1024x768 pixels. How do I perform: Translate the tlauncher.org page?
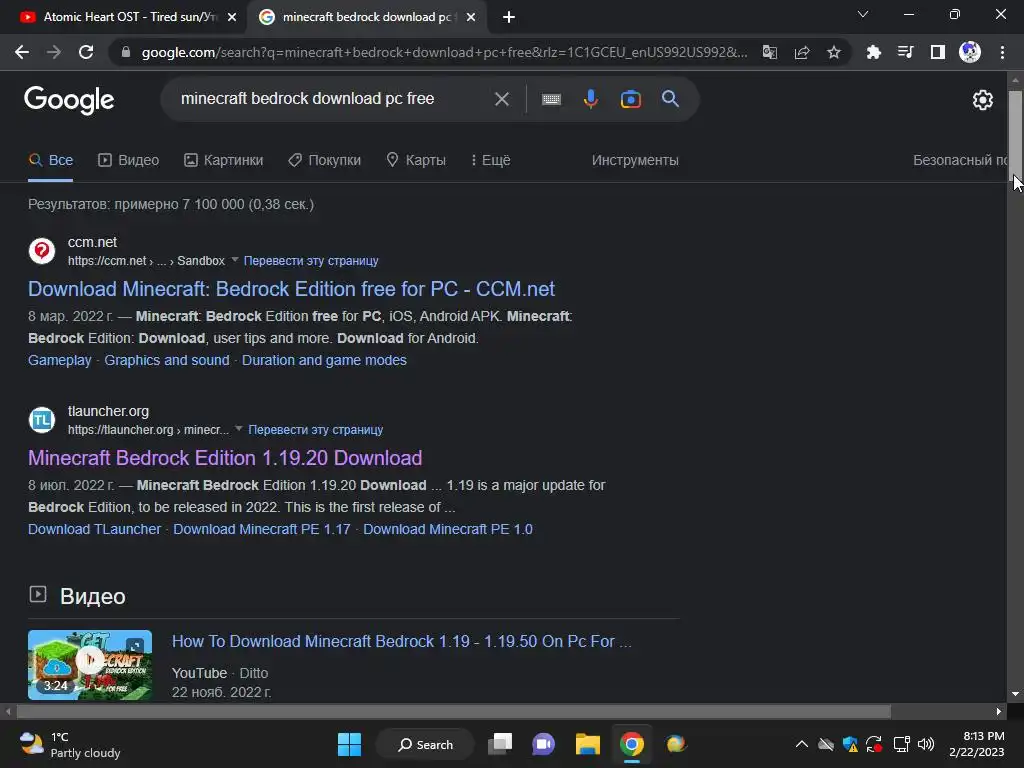coord(315,430)
